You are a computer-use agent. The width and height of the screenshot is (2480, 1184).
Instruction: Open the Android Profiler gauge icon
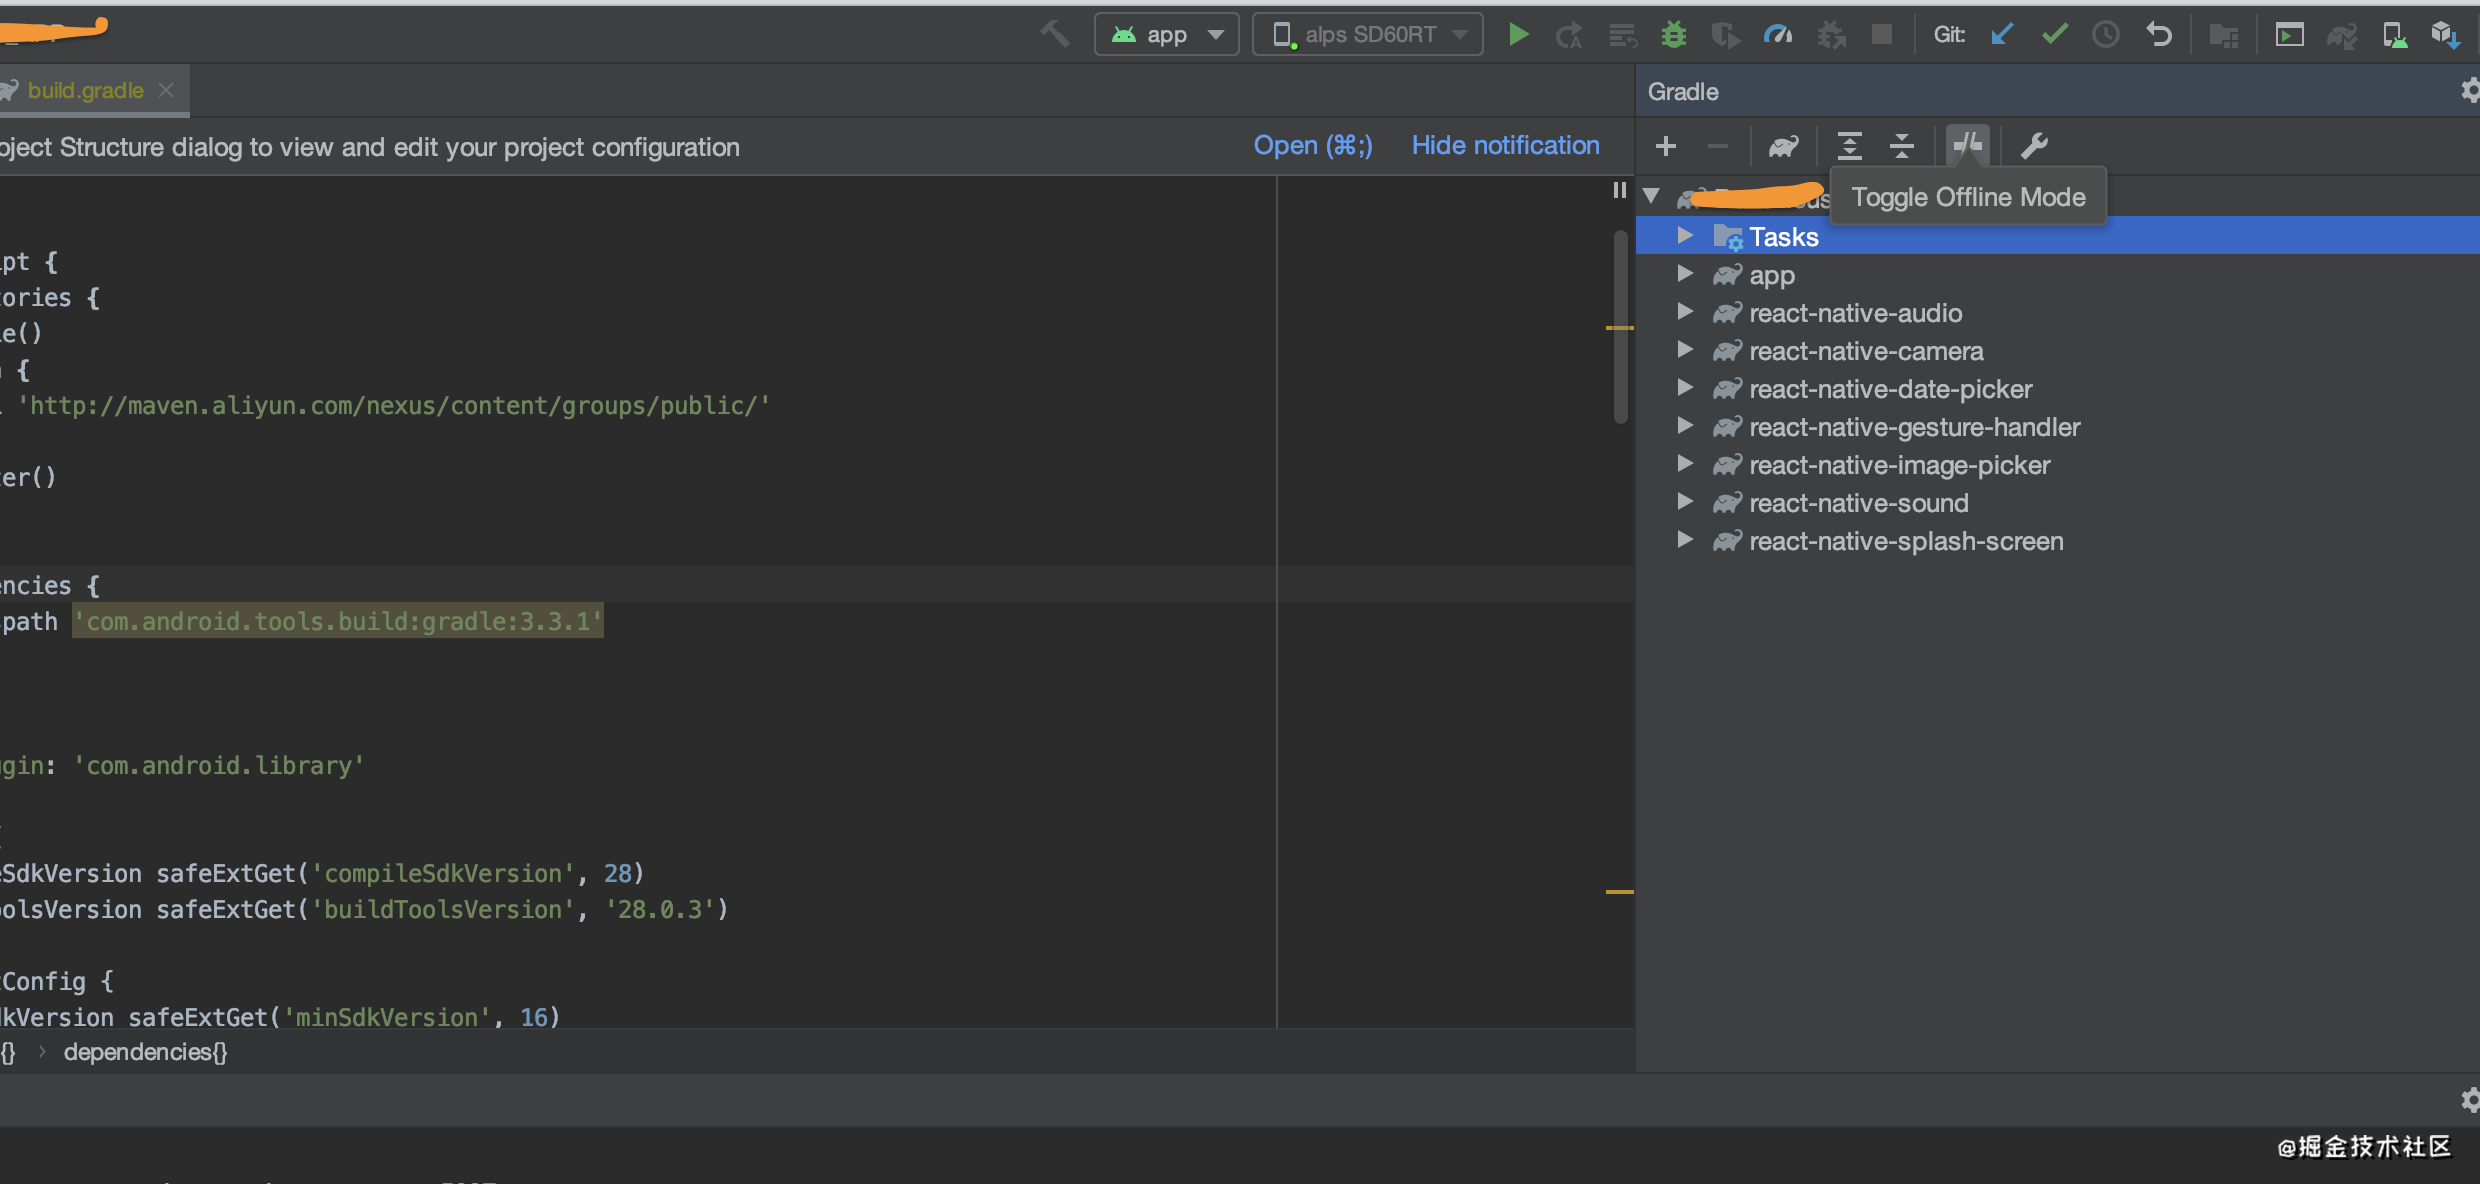click(x=1778, y=33)
